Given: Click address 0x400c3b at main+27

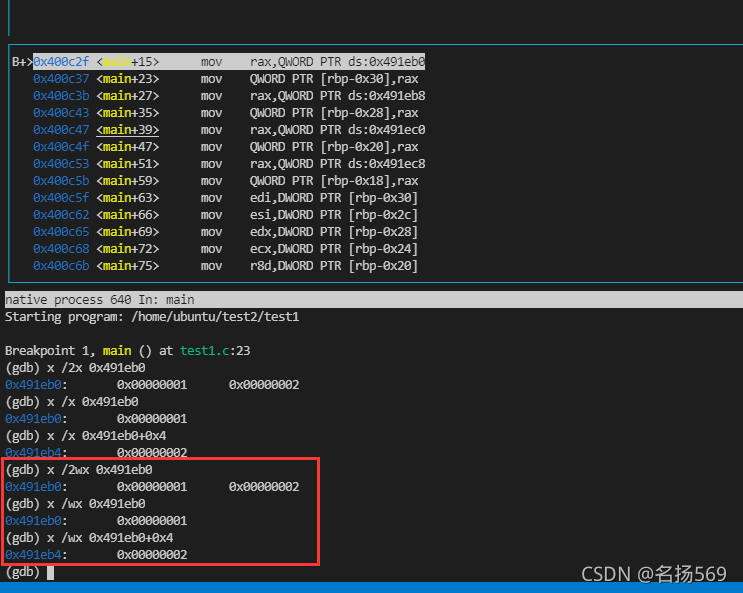Looking at the screenshot, I should (x=61, y=96).
